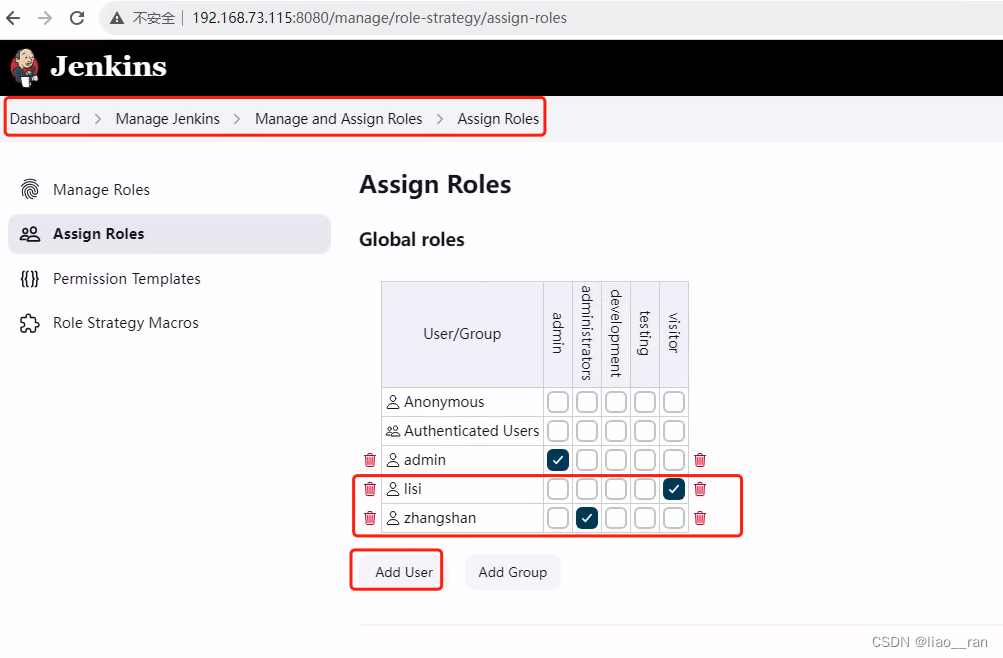
Task: Check development role for Authenticated Users
Action: [615, 431]
